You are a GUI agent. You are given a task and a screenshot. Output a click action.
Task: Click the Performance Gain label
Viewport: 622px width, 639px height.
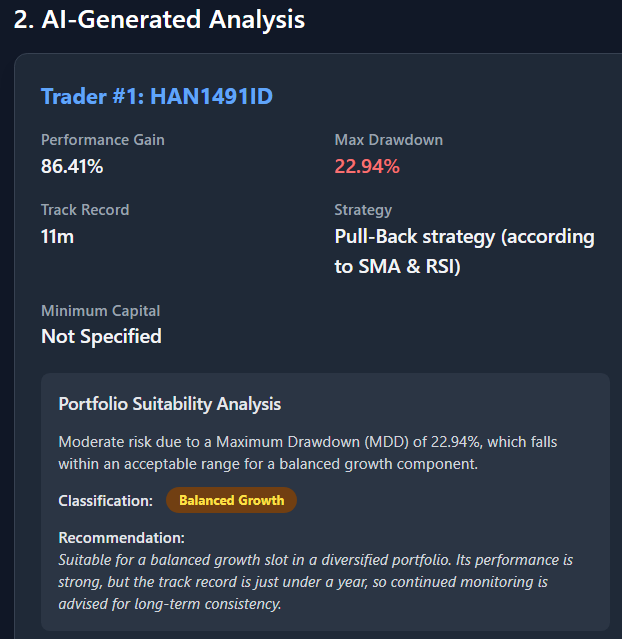pos(103,140)
